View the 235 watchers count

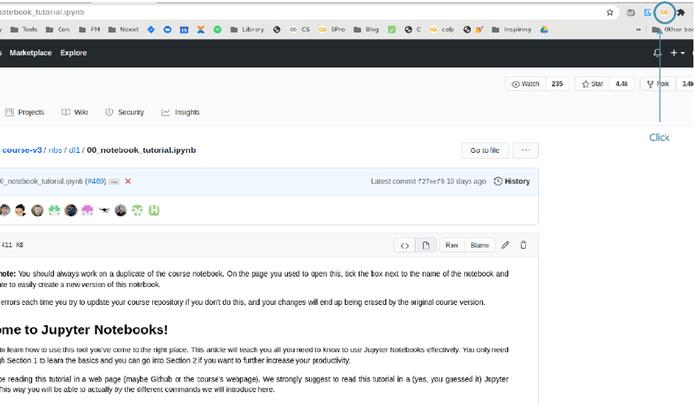pos(557,84)
